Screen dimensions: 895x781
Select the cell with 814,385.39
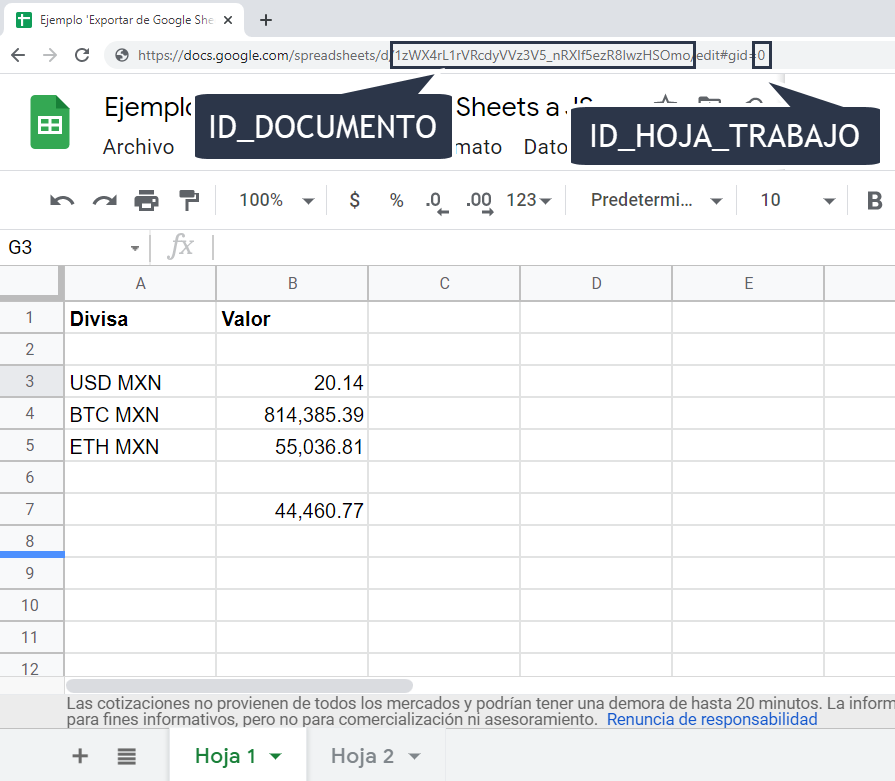(292, 414)
